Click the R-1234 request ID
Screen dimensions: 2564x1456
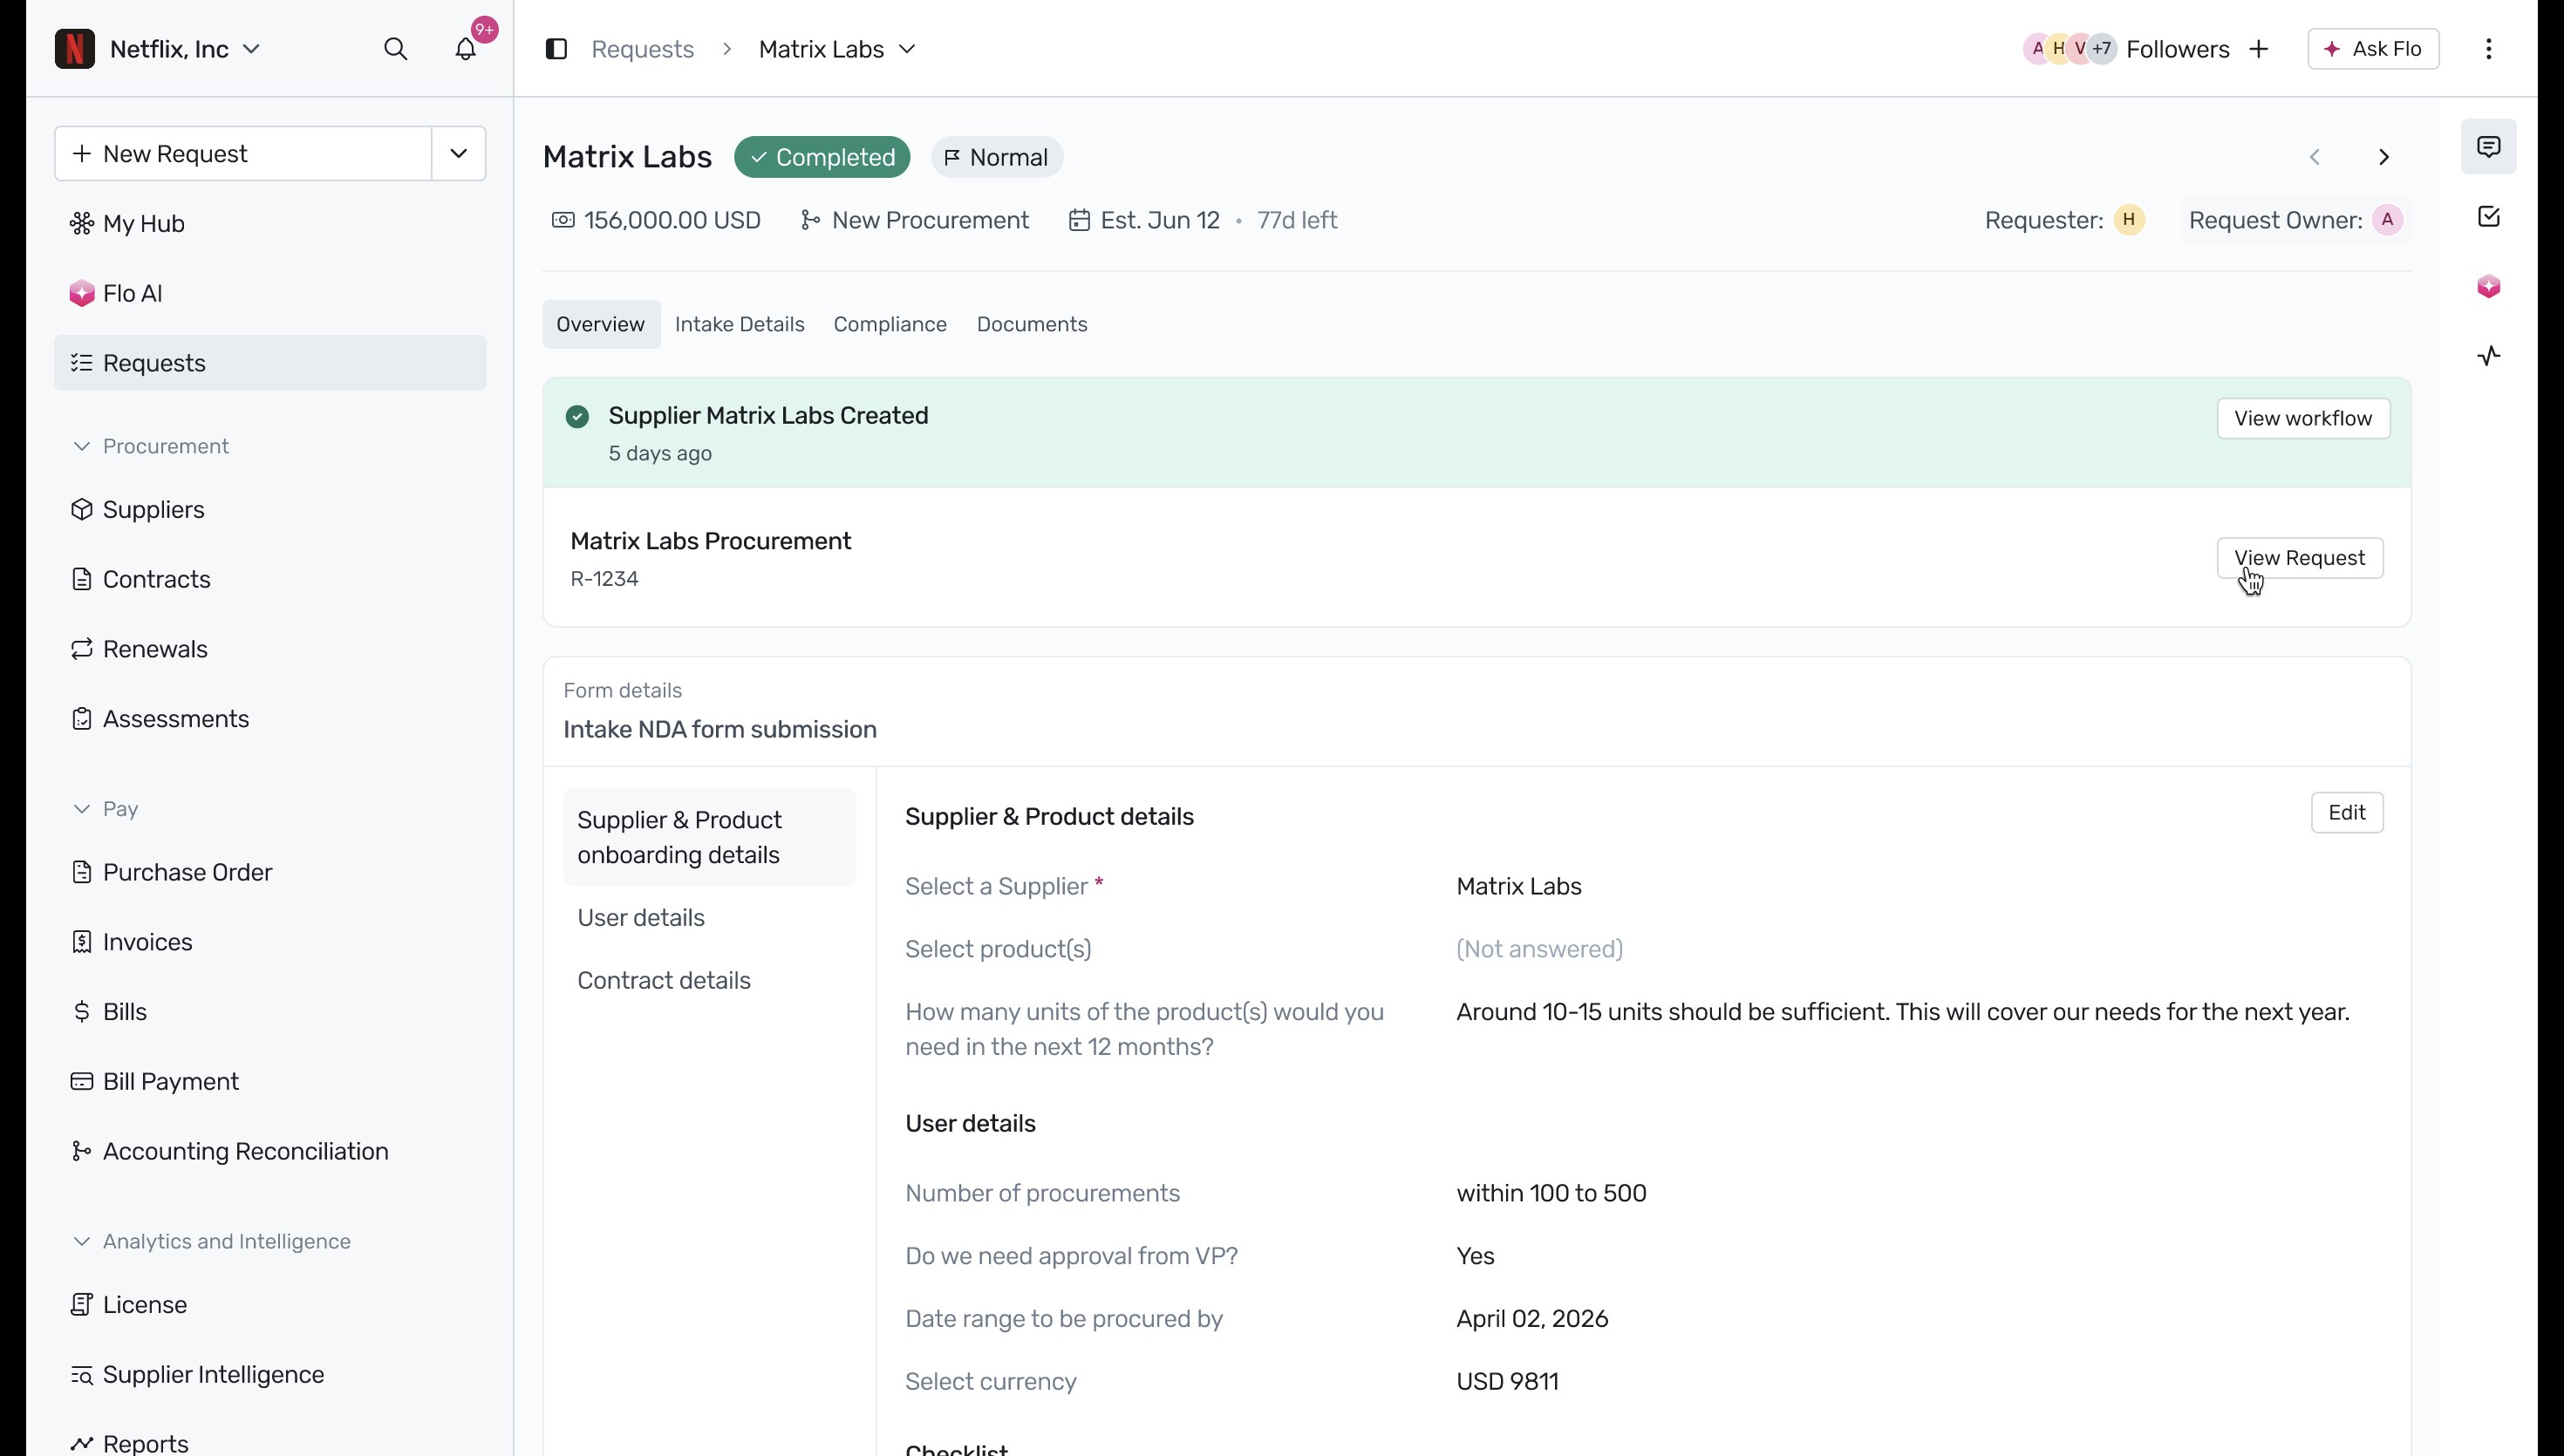(604, 579)
